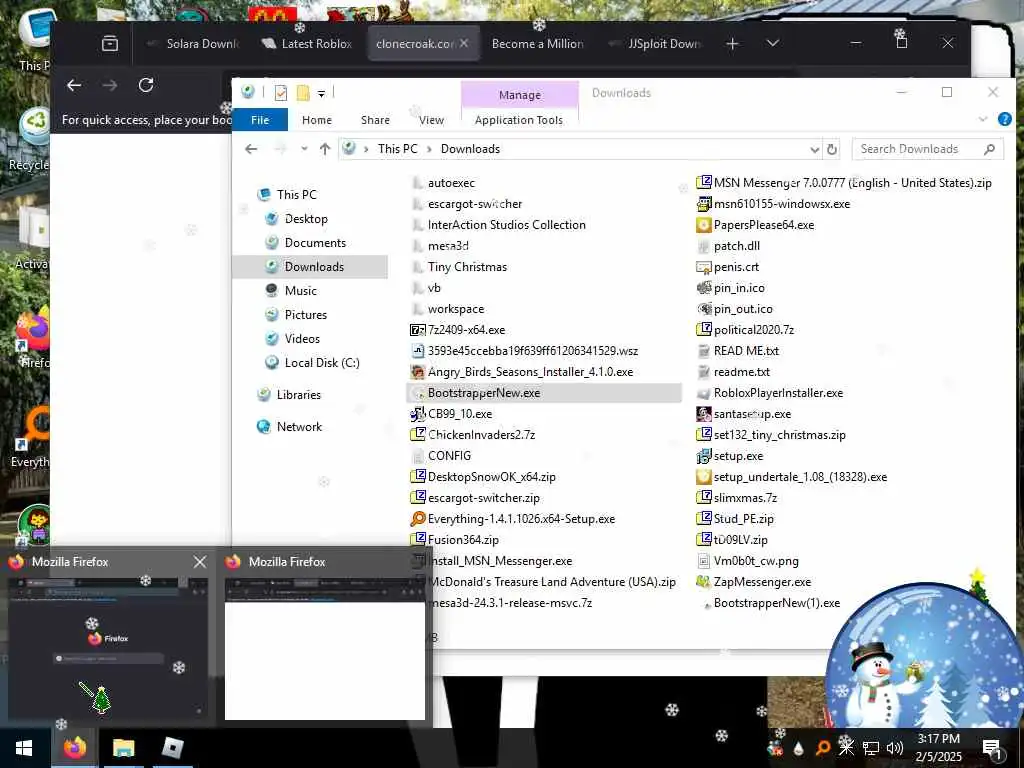
Task: Open the volume control in system tray
Action: click(895, 748)
